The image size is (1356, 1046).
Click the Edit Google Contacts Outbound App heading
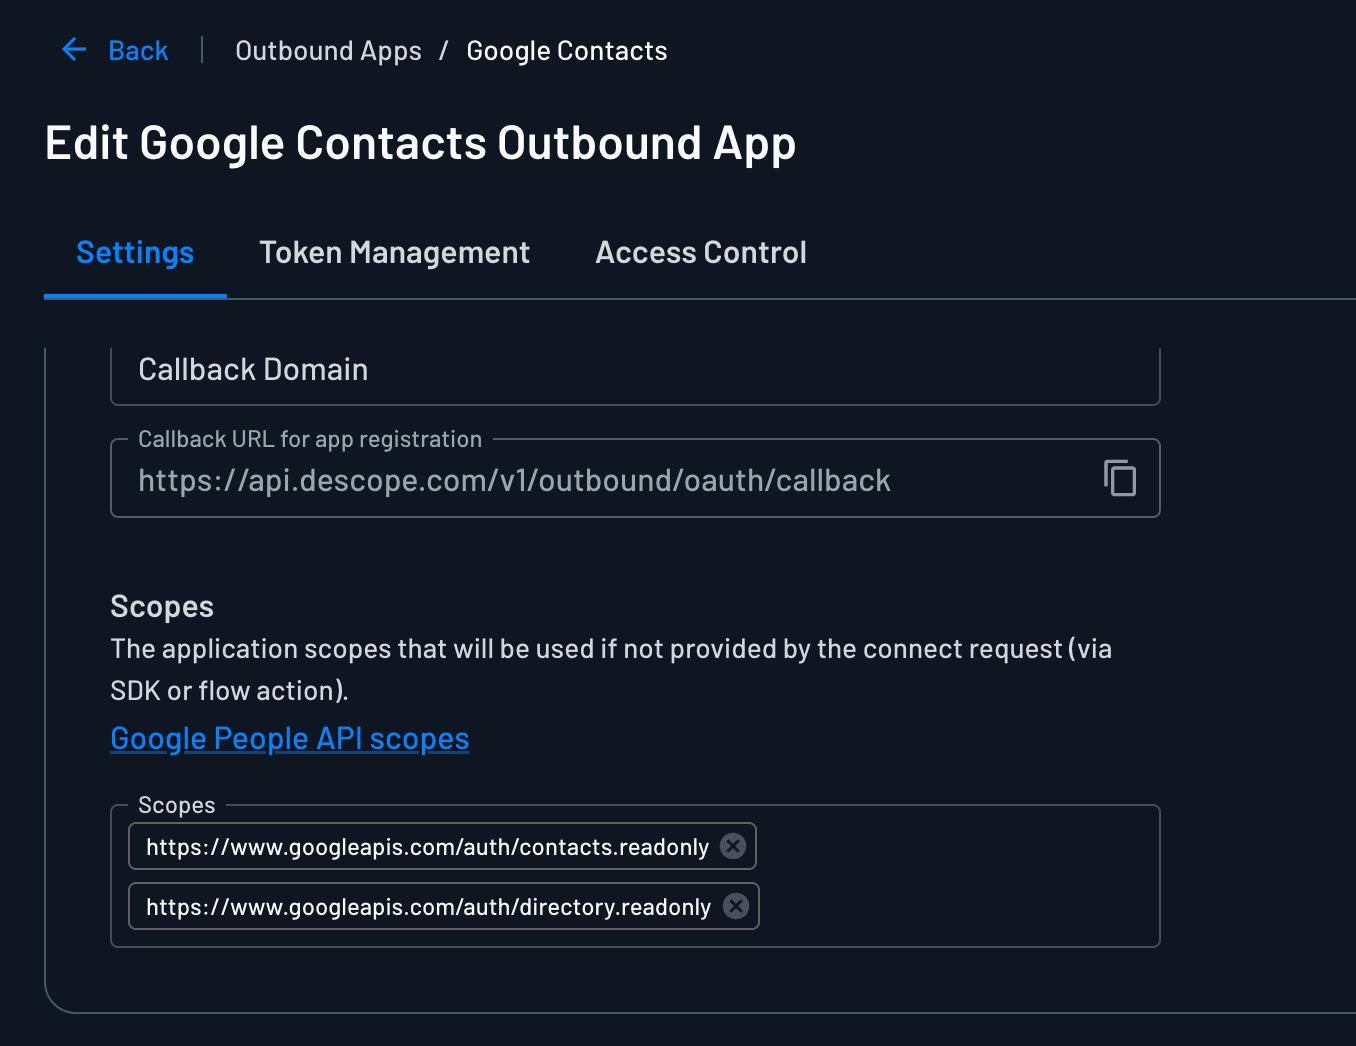click(x=420, y=143)
